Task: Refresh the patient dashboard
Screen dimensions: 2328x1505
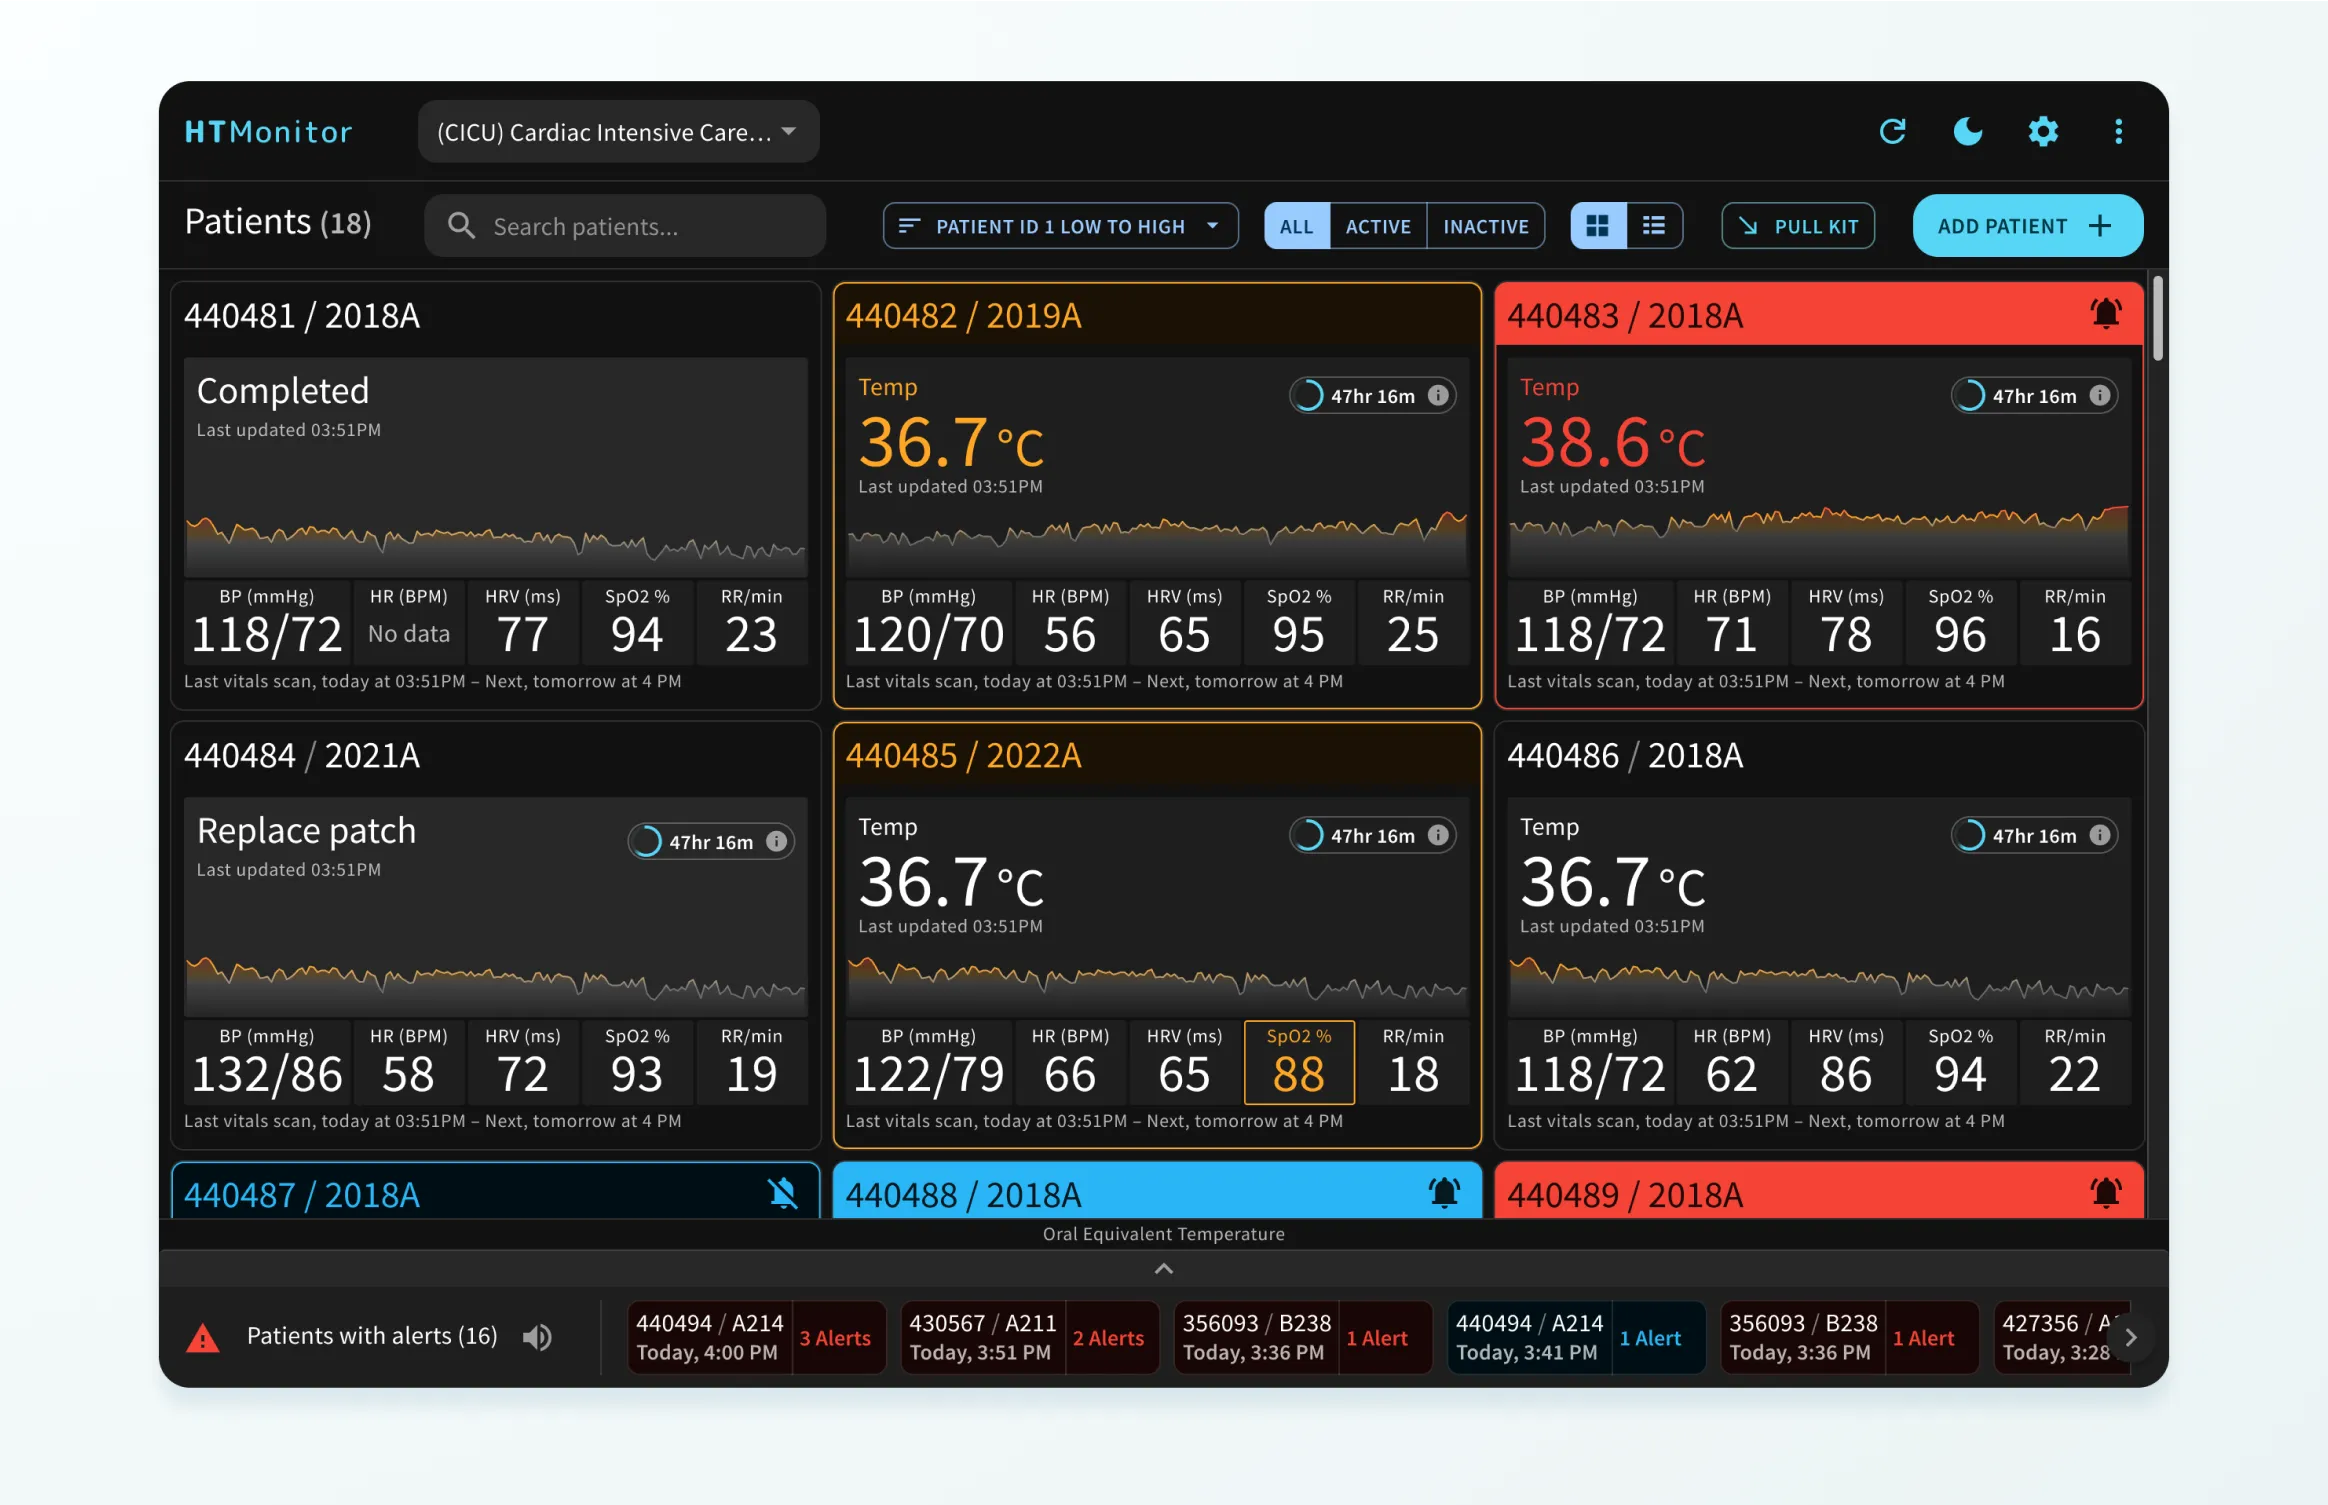Action: pos(1892,131)
